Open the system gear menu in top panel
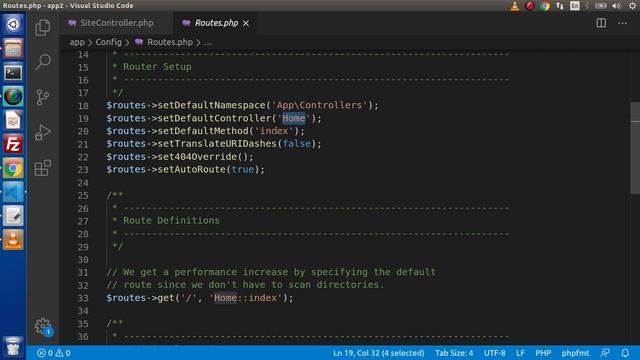The image size is (640, 360). point(632,6)
